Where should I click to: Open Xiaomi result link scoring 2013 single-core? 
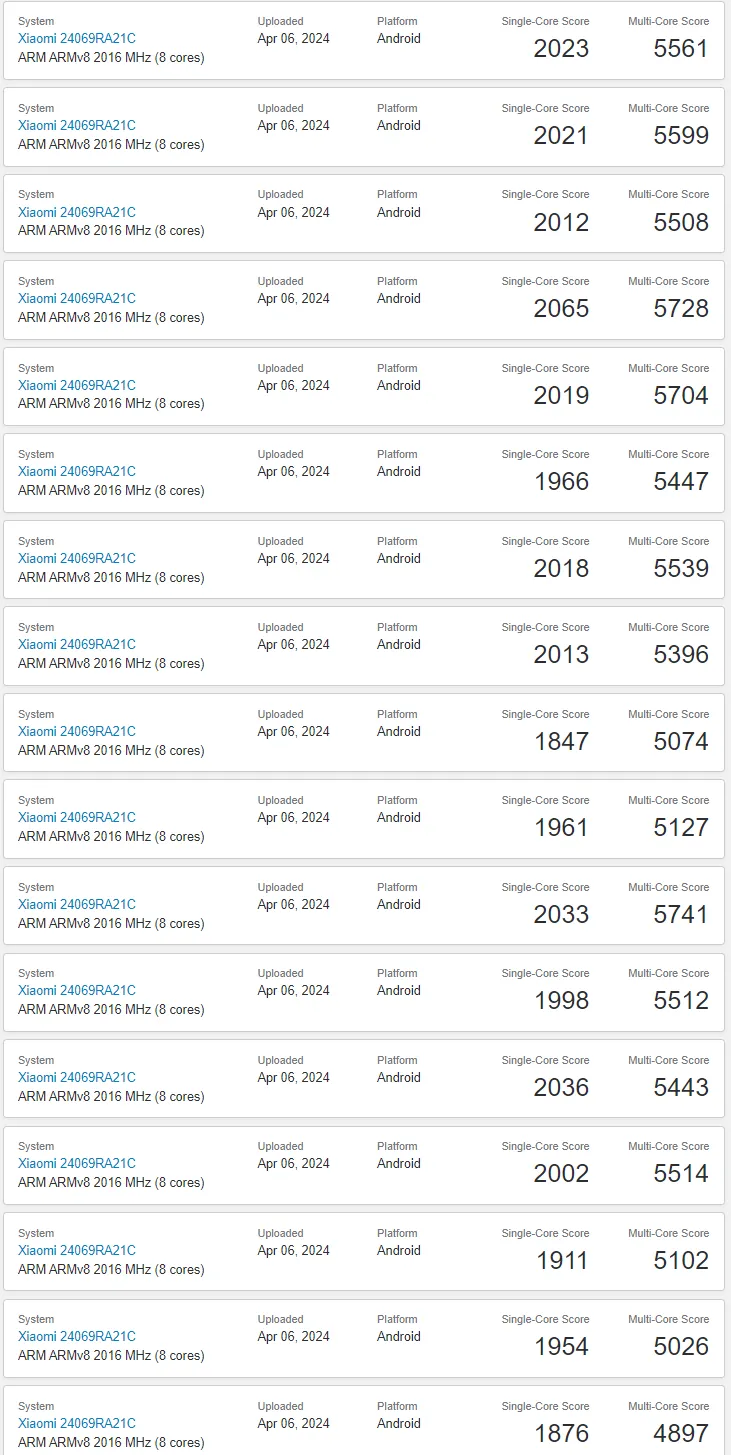pos(77,645)
